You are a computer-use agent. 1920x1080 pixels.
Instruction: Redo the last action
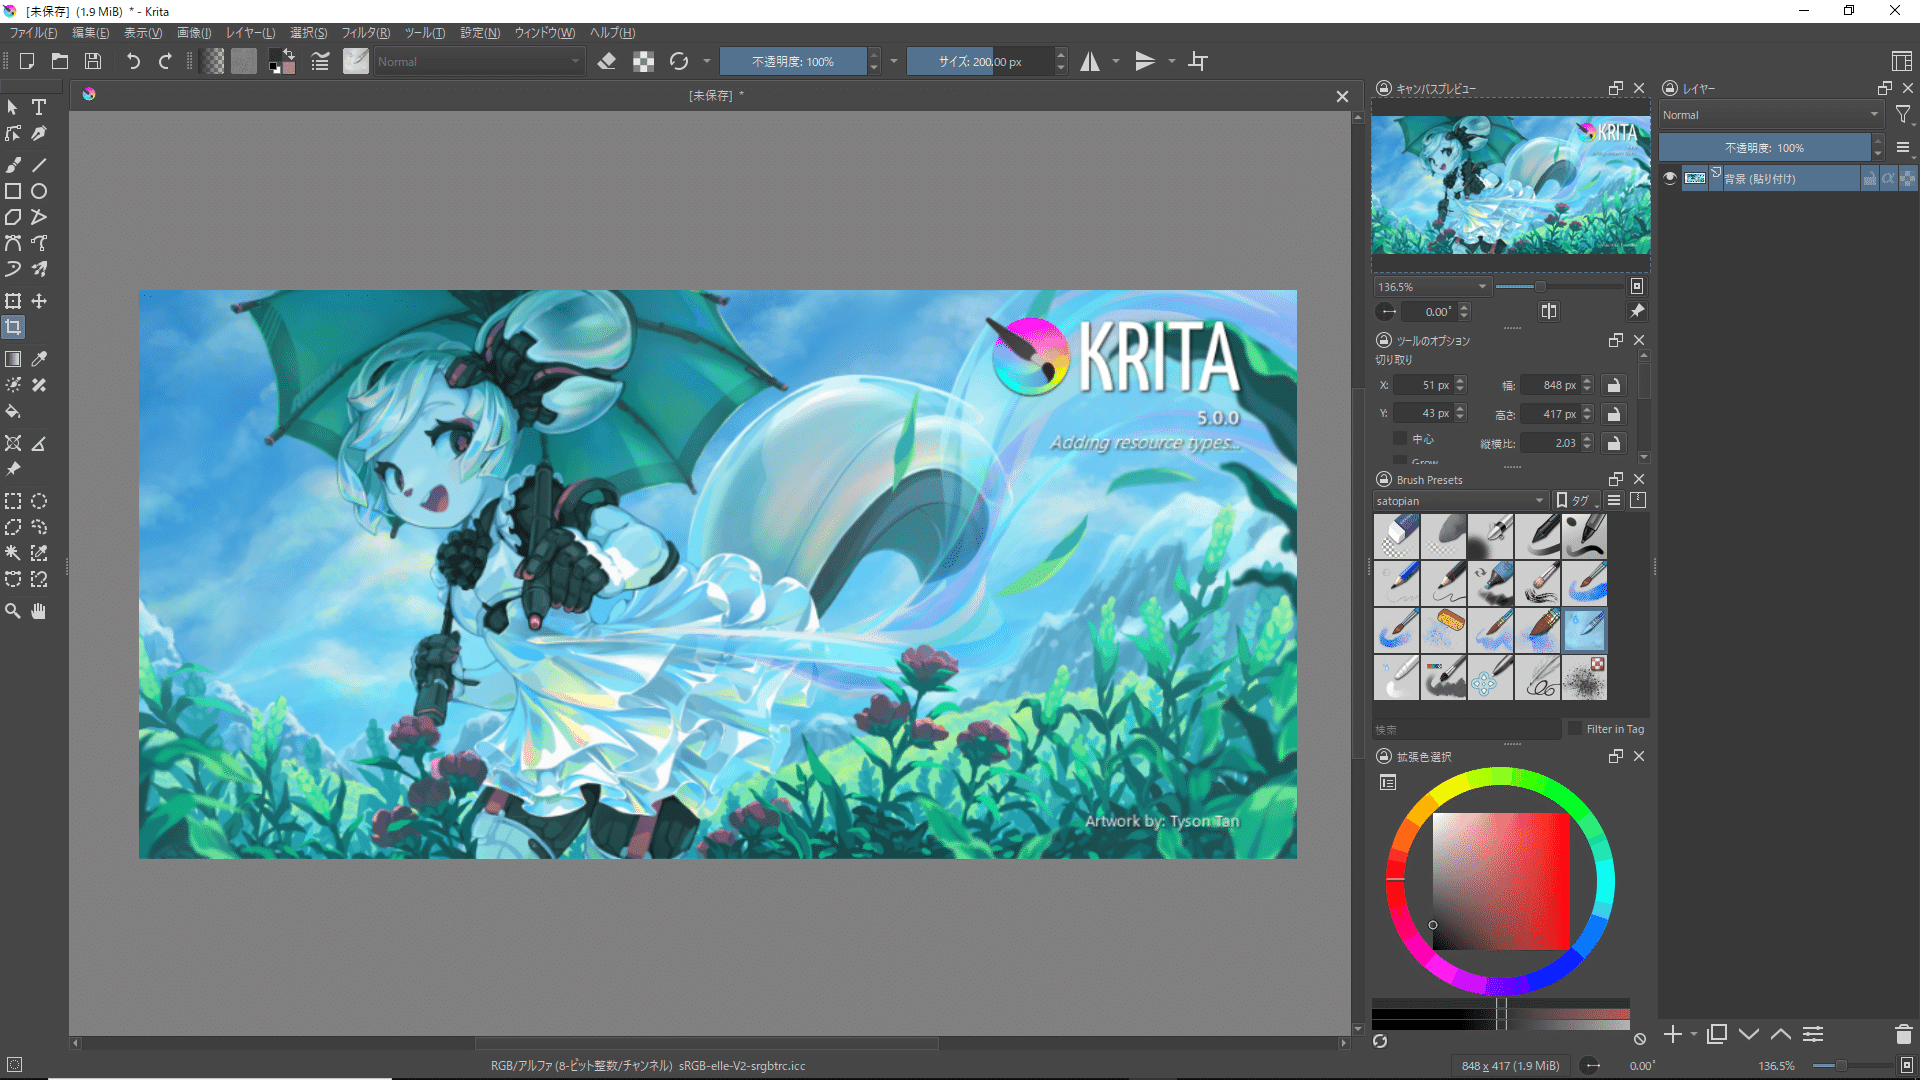[165, 61]
